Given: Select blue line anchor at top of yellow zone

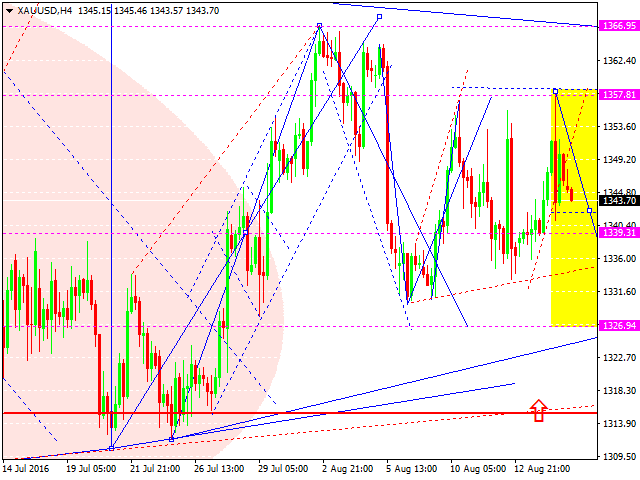Looking at the screenshot, I should tap(555, 91).
